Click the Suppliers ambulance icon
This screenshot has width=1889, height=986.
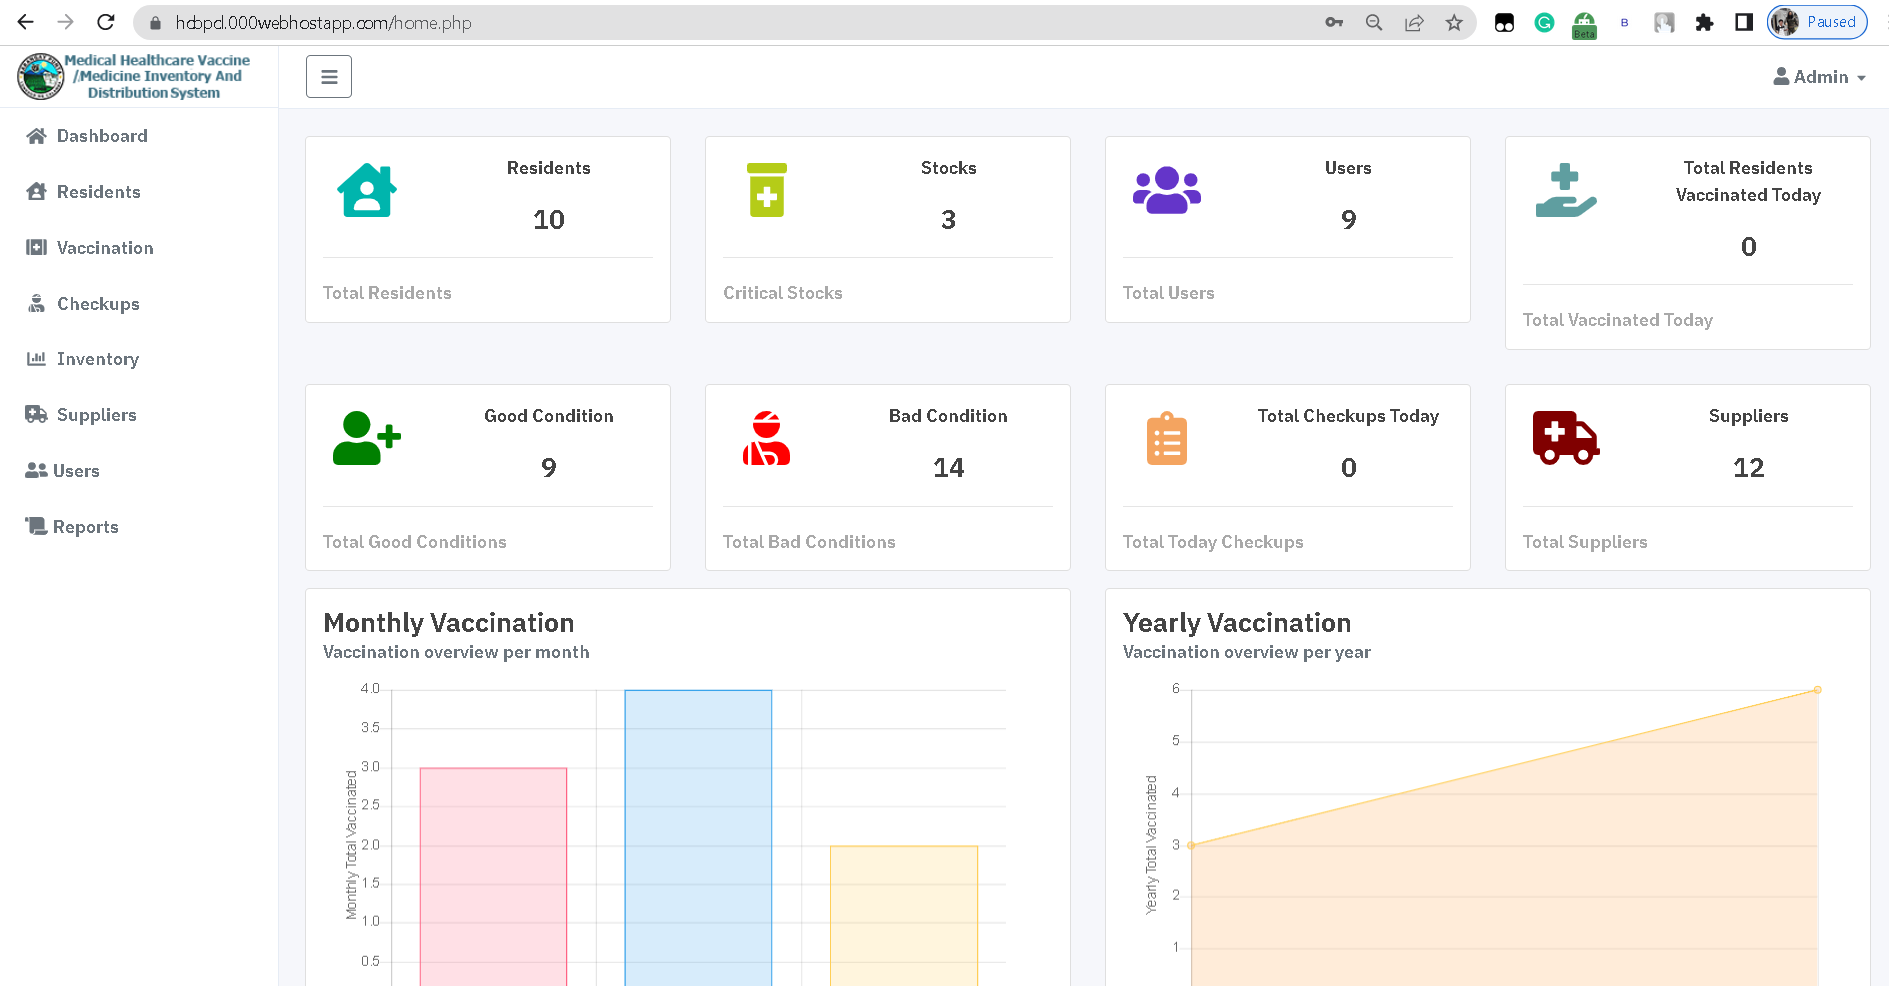1565,438
